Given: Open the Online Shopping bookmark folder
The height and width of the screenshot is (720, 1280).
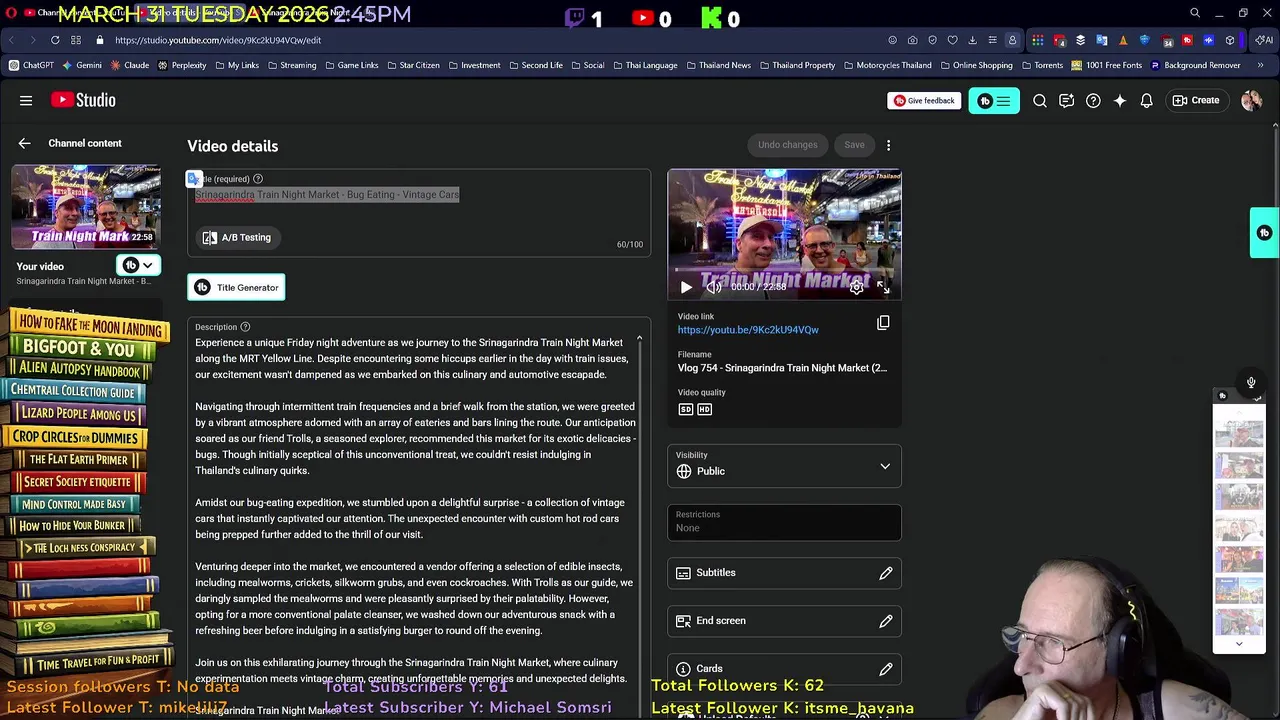Looking at the screenshot, I should [975, 65].
